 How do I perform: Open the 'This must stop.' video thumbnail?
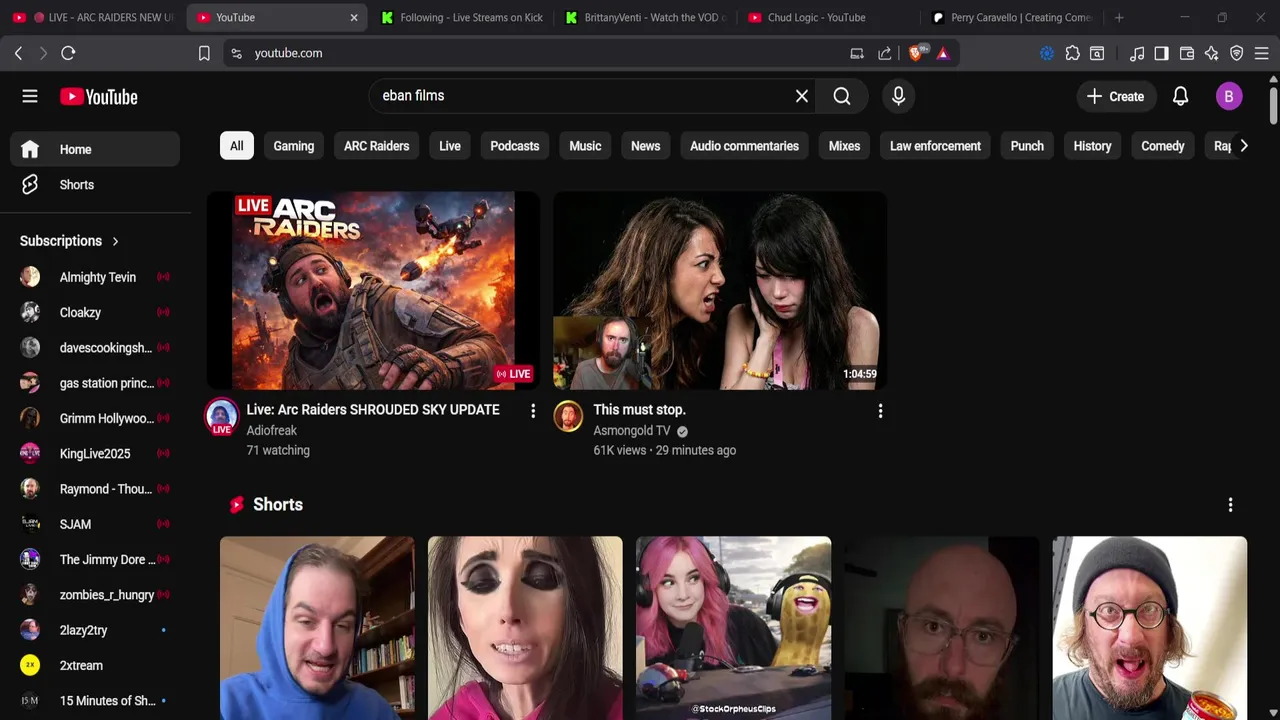pos(720,290)
